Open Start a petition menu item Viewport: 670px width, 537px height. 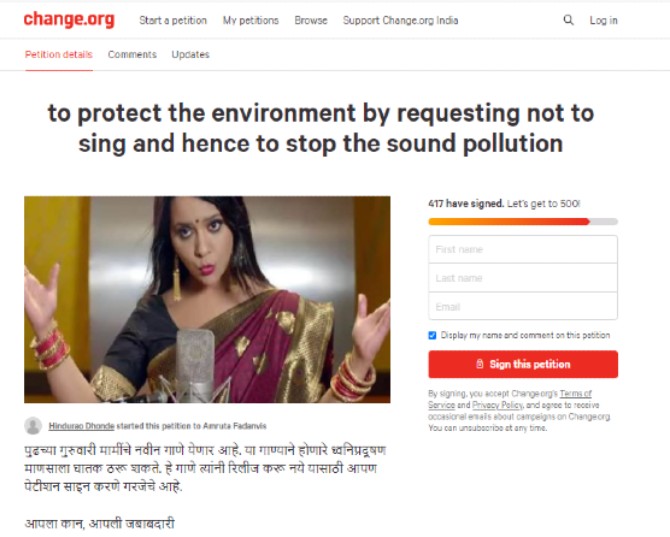pos(173,21)
